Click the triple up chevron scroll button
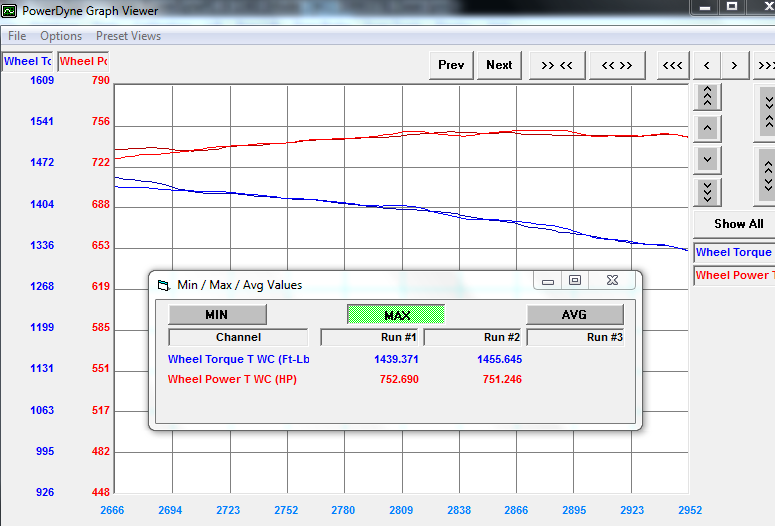The height and width of the screenshot is (526, 775). pyautogui.click(x=707, y=97)
